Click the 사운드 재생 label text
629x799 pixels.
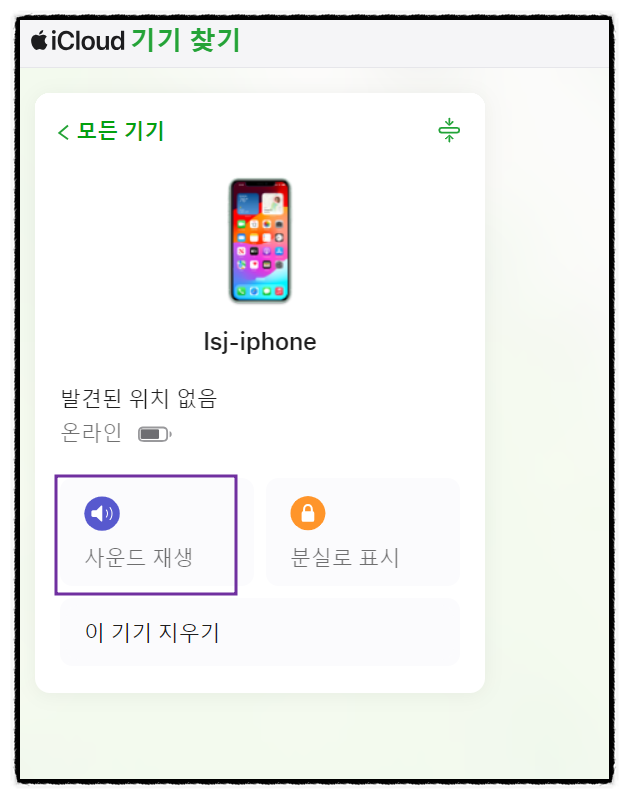pyautogui.click(x=139, y=557)
